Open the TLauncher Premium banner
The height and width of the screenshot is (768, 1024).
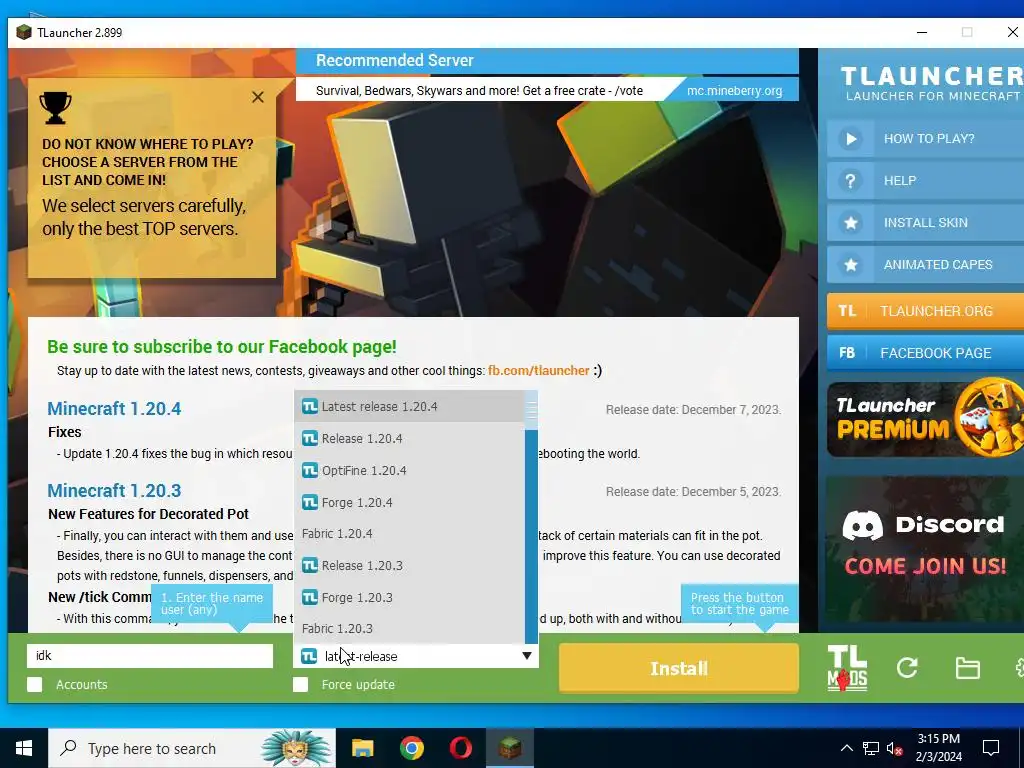(x=925, y=419)
